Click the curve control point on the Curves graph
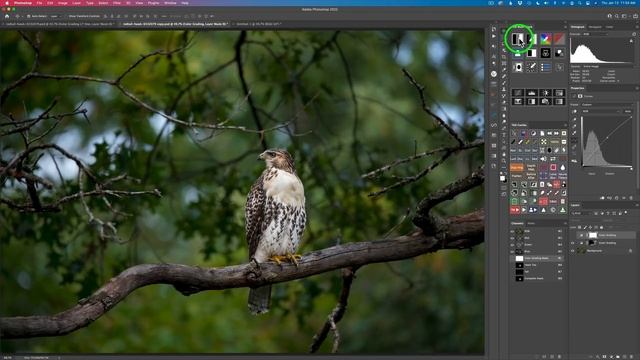Image resolution: width=640 pixels, height=360 pixels. click(608, 137)
